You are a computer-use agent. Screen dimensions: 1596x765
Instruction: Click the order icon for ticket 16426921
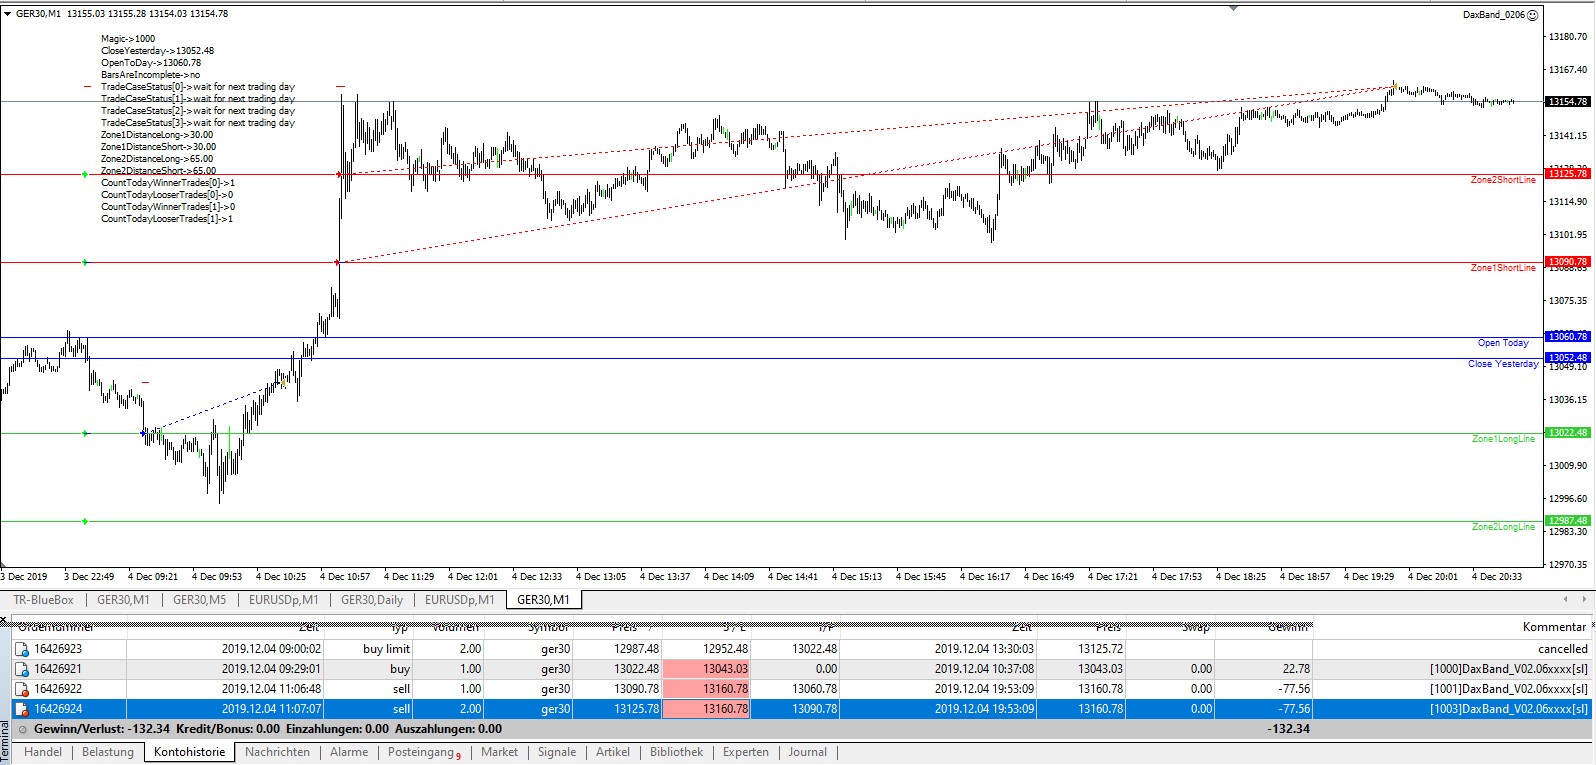[22, 669]
